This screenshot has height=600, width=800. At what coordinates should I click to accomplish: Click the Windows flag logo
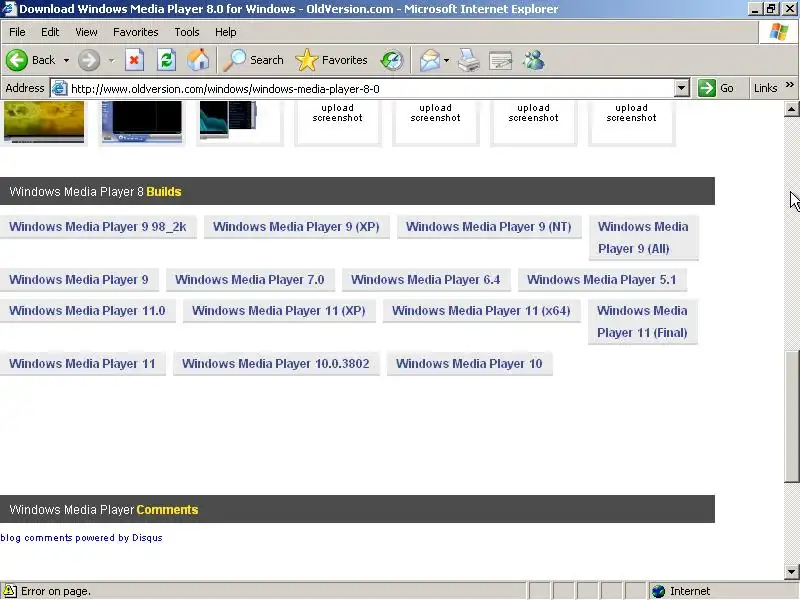pos(779,32)
